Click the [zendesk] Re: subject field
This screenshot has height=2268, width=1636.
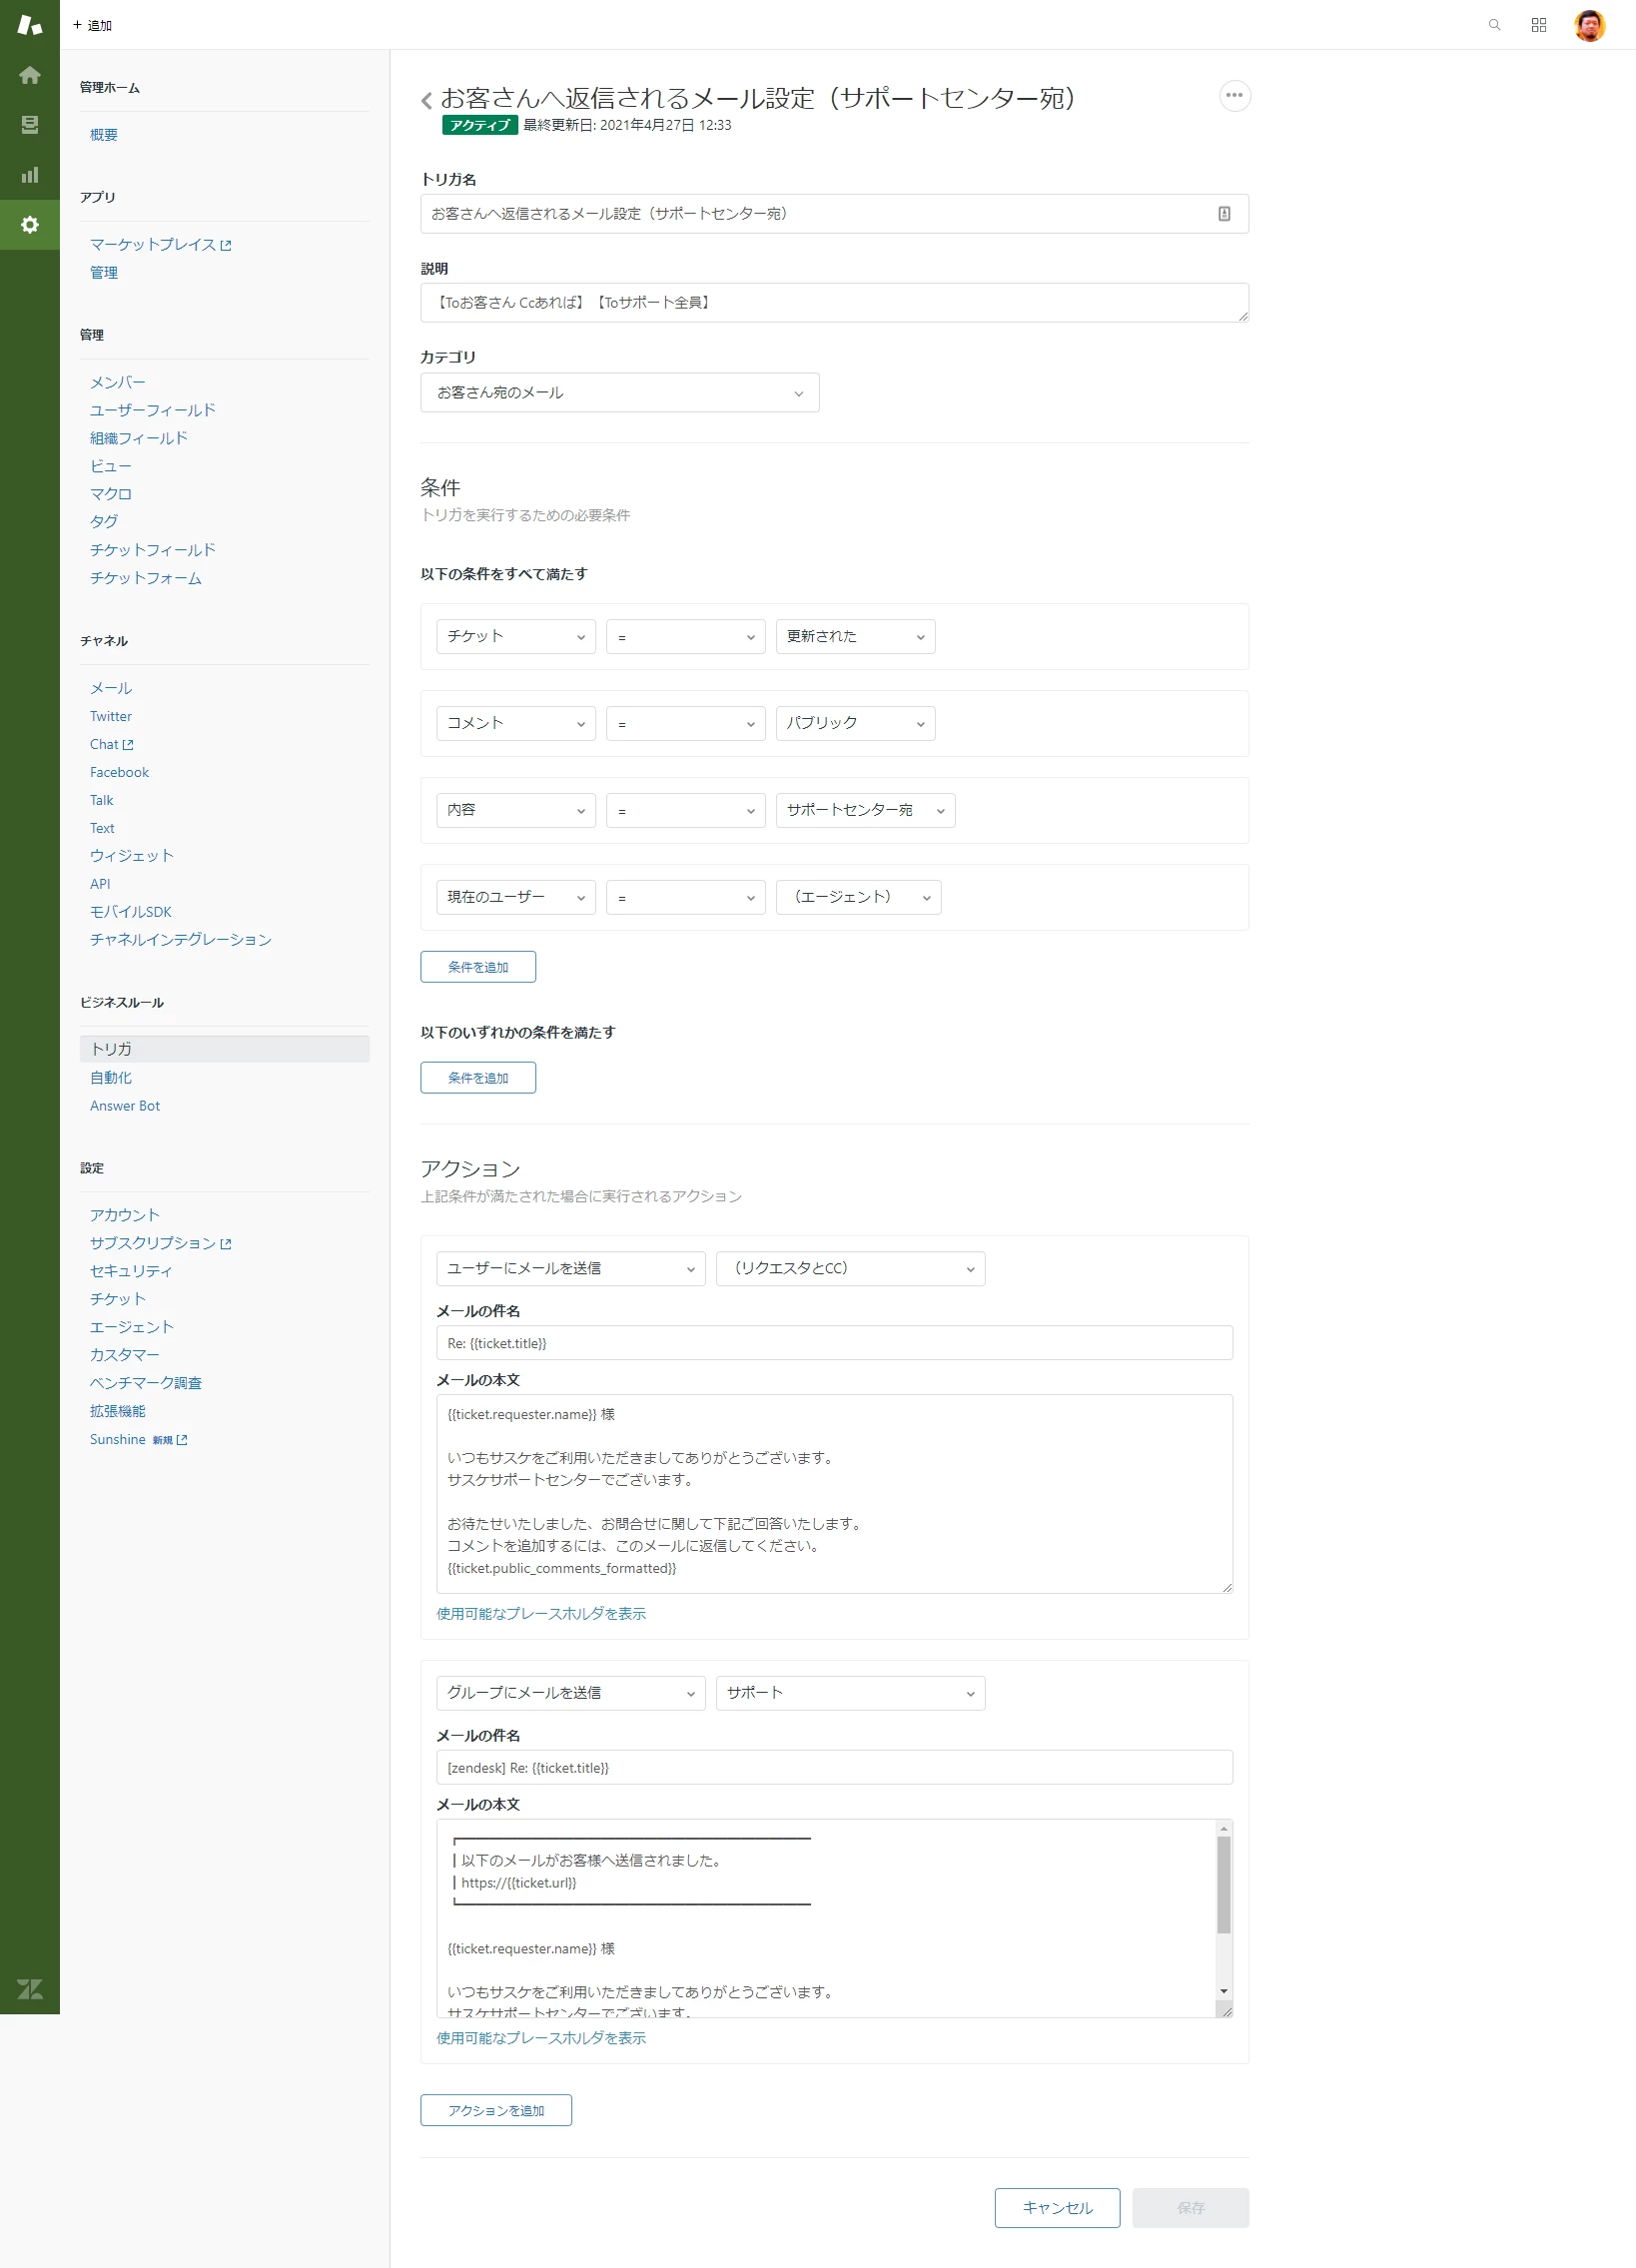tap(834, 1767)
